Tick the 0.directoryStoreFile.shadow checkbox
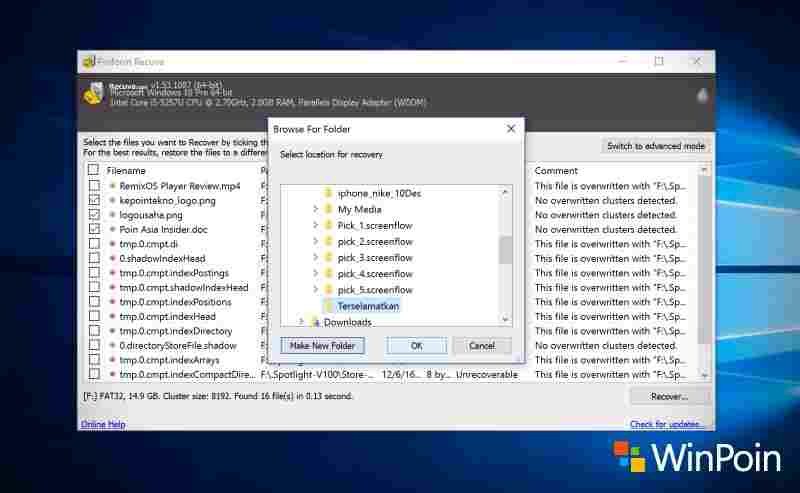The image size is (800, 493). [x=94, y=345]
